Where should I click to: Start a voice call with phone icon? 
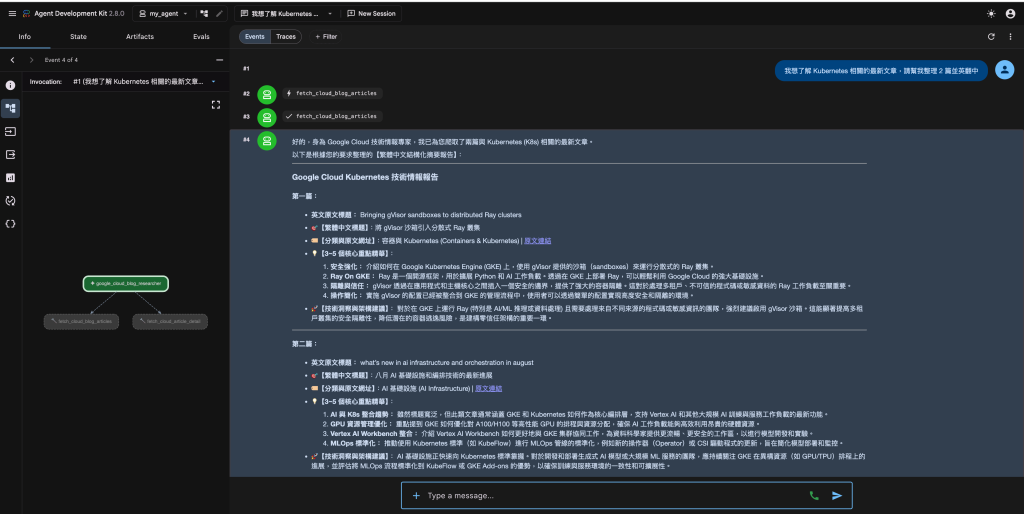(814, 496)
